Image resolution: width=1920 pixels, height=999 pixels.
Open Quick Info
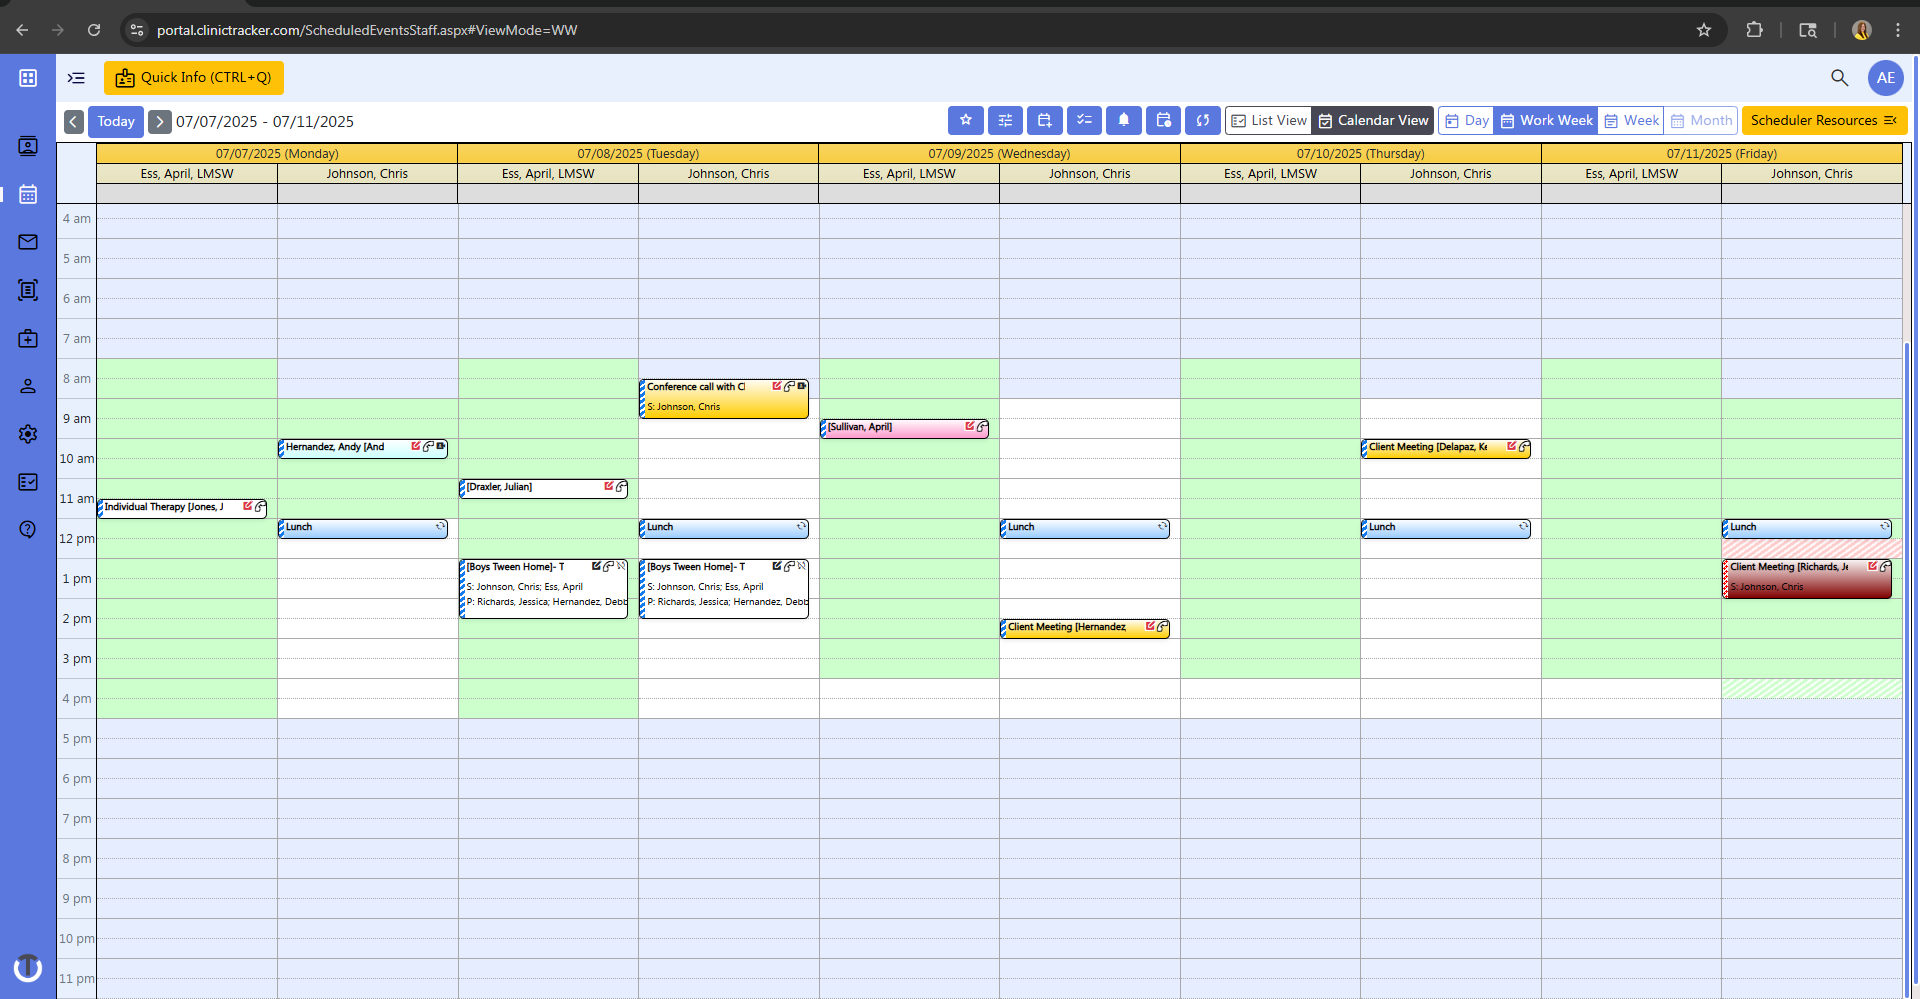[193, 77]
